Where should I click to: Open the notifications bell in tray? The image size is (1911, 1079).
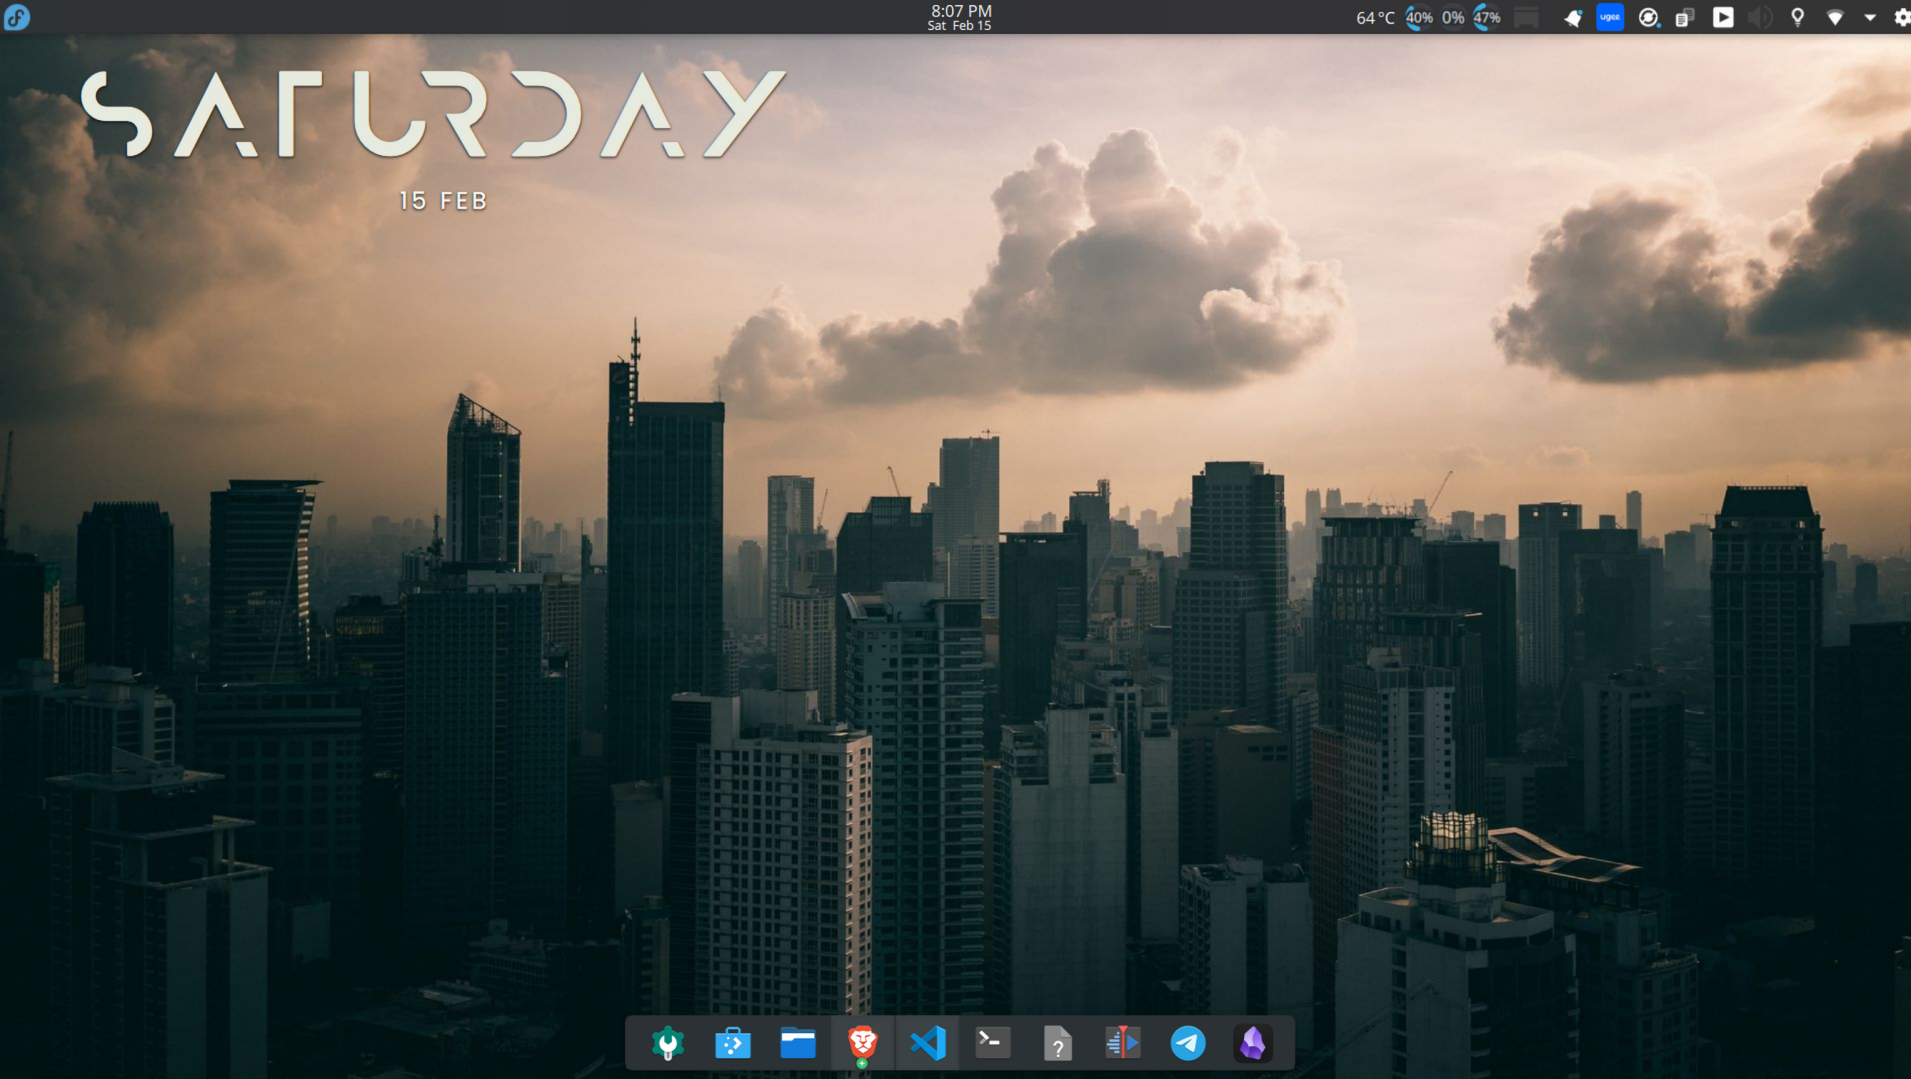[x=1573, y=17]
